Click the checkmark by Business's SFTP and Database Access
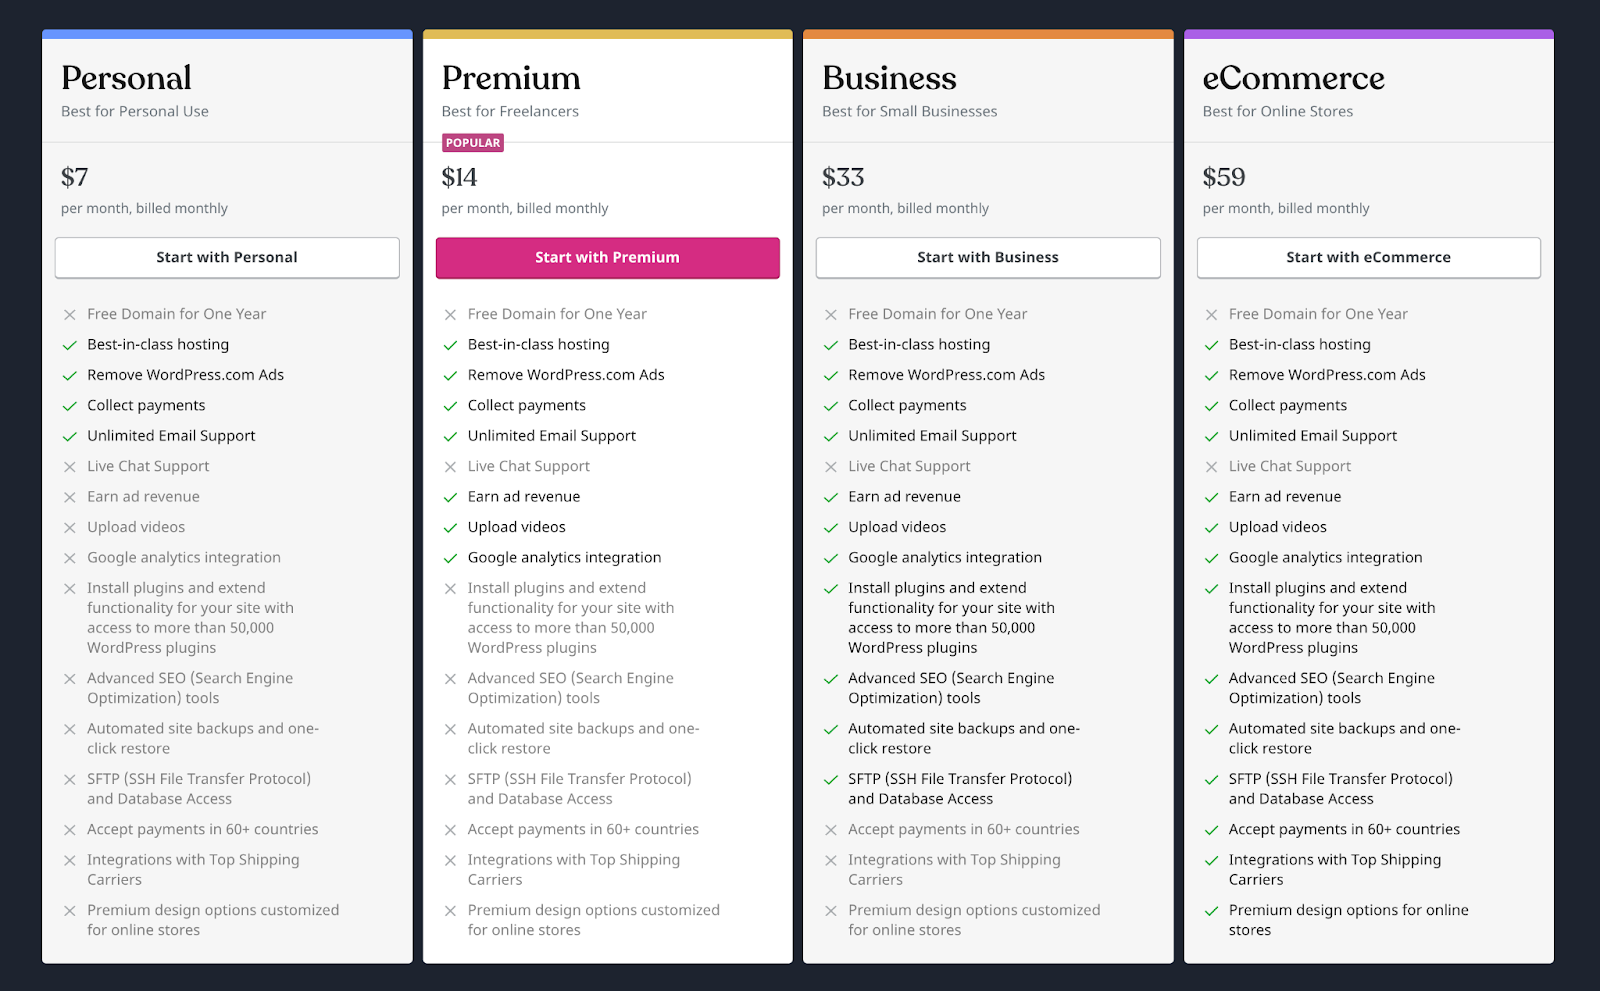1600x991 pixels. pyautogui.click(x=831, y=780)
